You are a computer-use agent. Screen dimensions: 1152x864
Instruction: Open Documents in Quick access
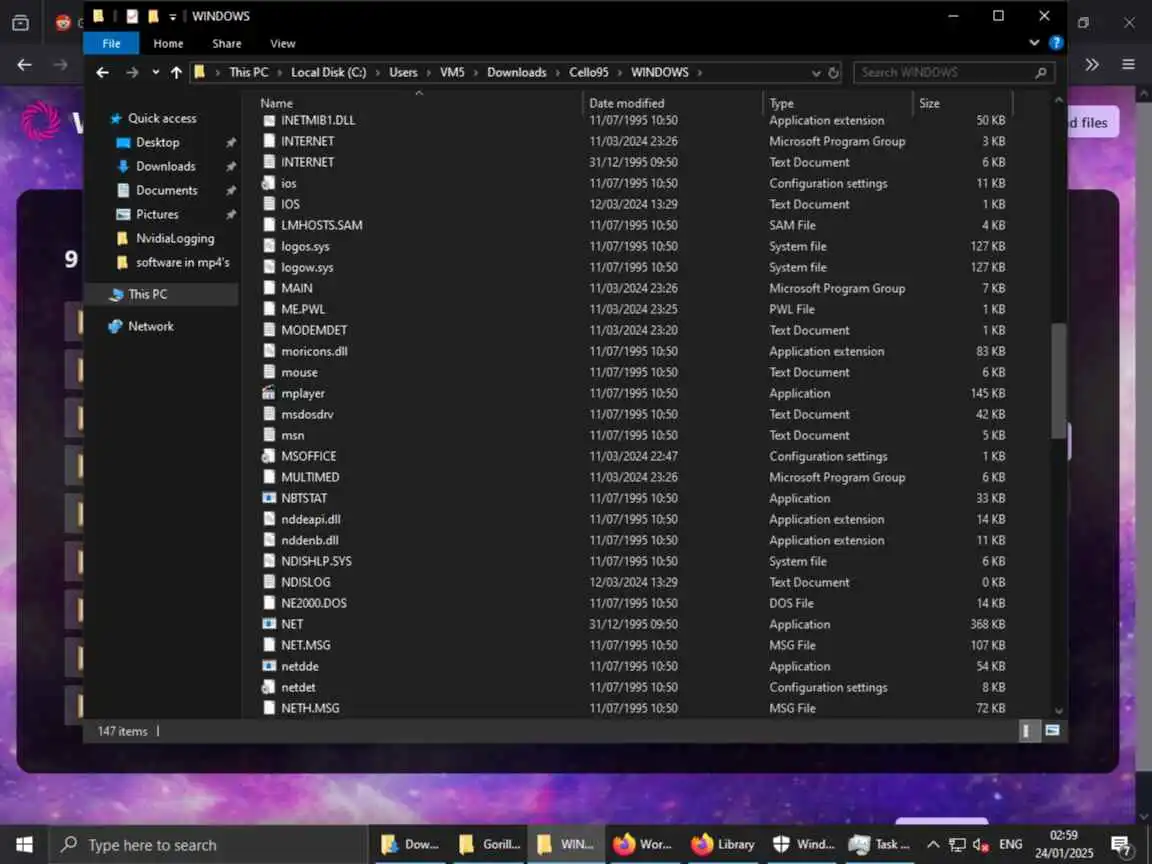pyautogui.click(x=166, y=190)
